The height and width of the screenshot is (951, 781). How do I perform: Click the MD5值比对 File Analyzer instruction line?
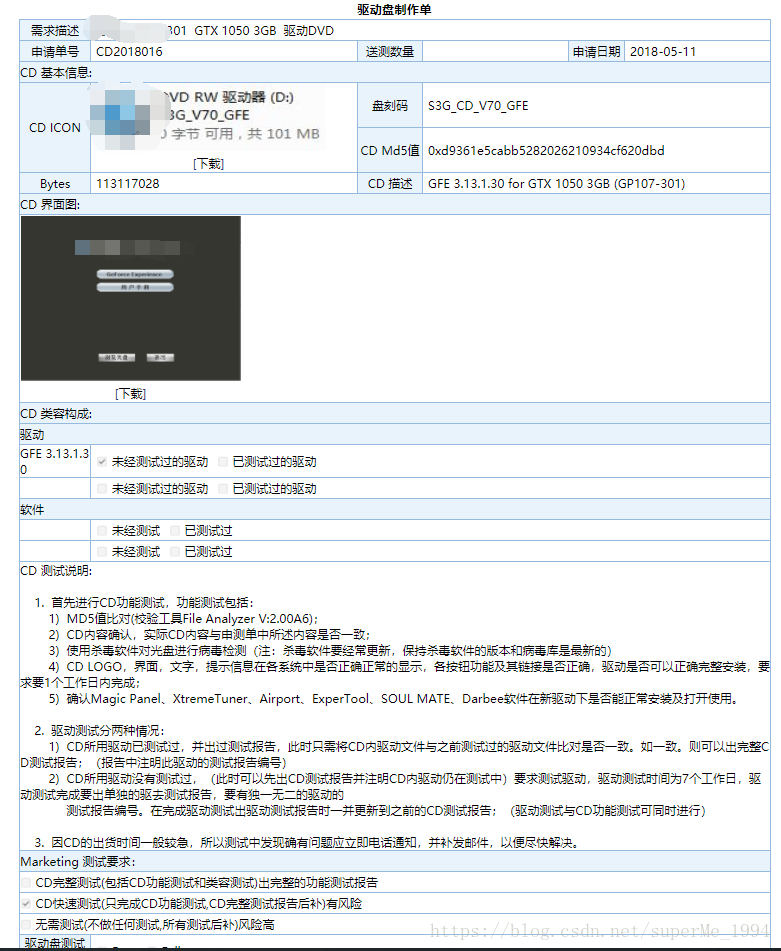[x=184, y=619]
